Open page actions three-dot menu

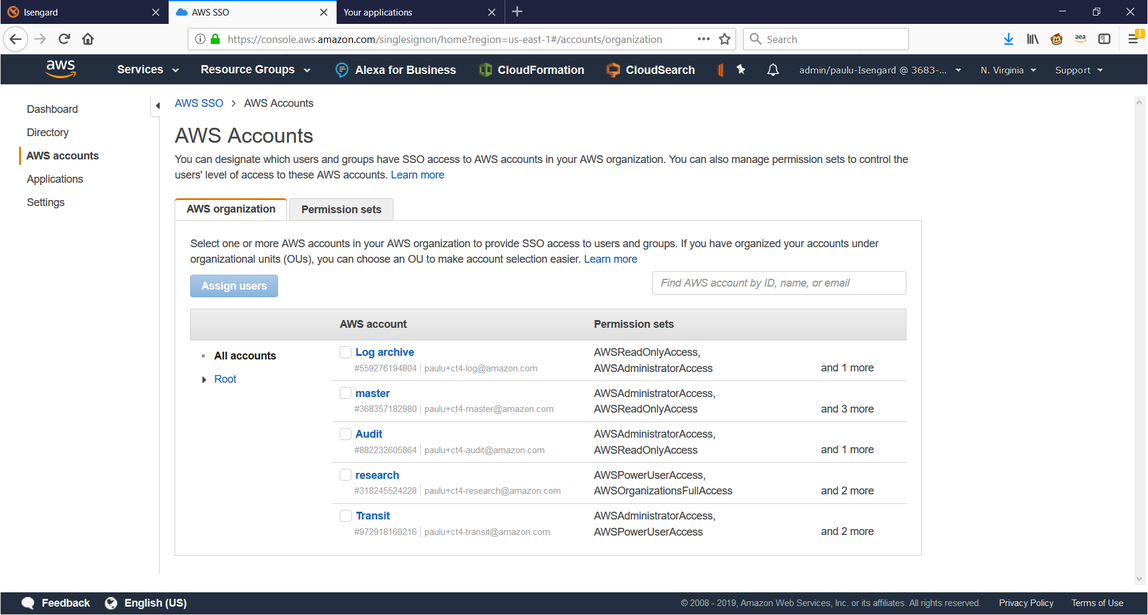(703, 40)
